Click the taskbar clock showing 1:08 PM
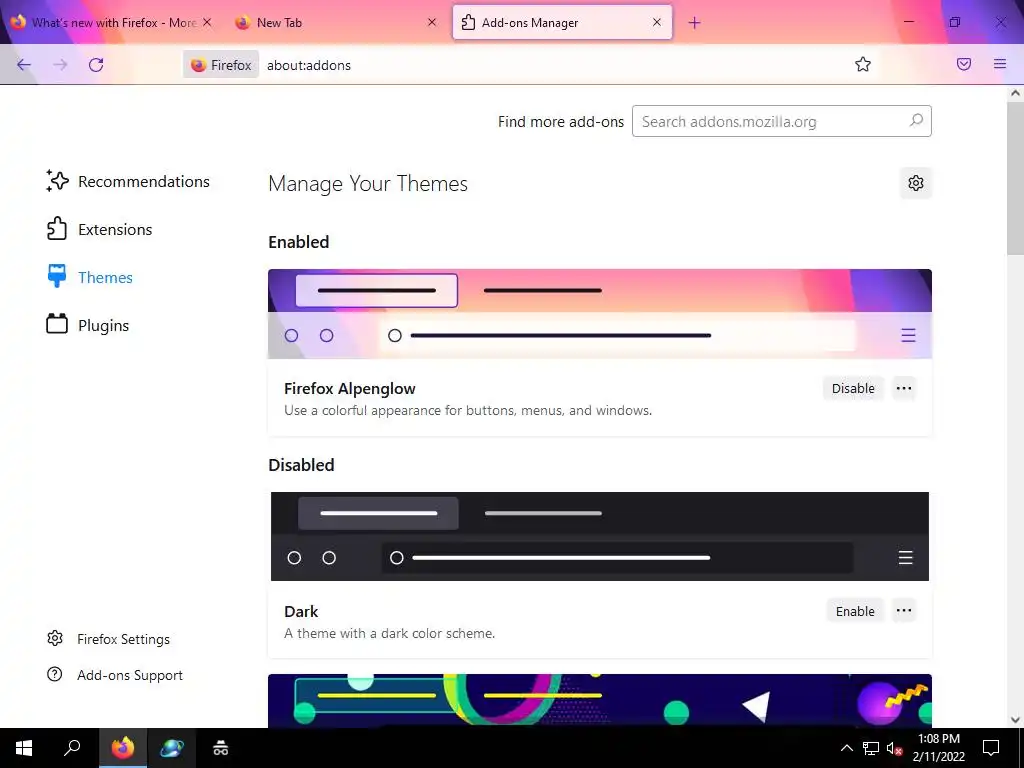This screenshot has width=1024, height=768. pyautogui.click(x=938, y=748)
